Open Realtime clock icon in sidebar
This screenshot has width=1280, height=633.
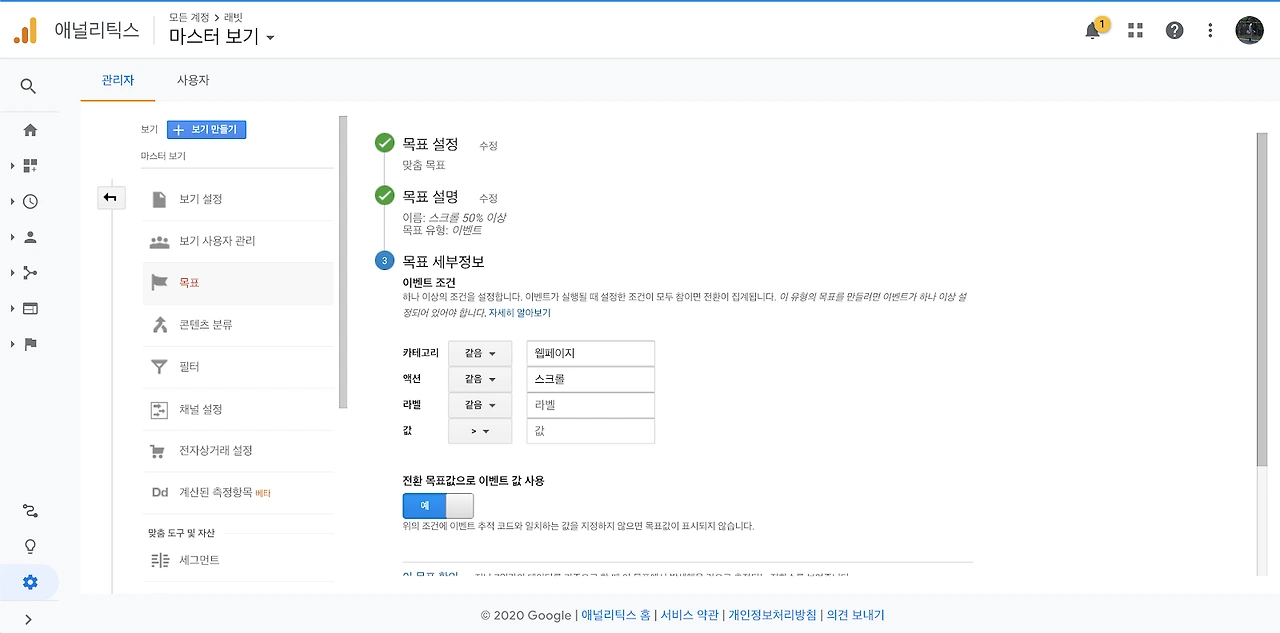(30, 201)
